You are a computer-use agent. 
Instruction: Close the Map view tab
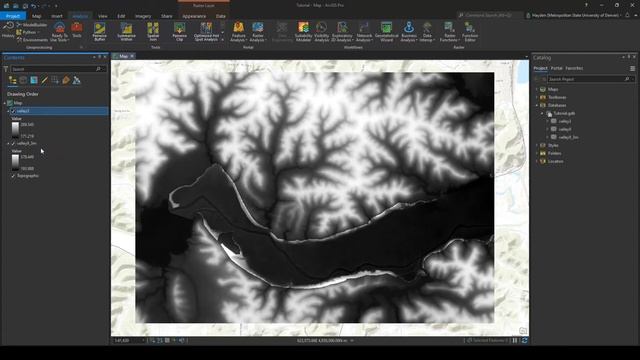pos(132,56)
